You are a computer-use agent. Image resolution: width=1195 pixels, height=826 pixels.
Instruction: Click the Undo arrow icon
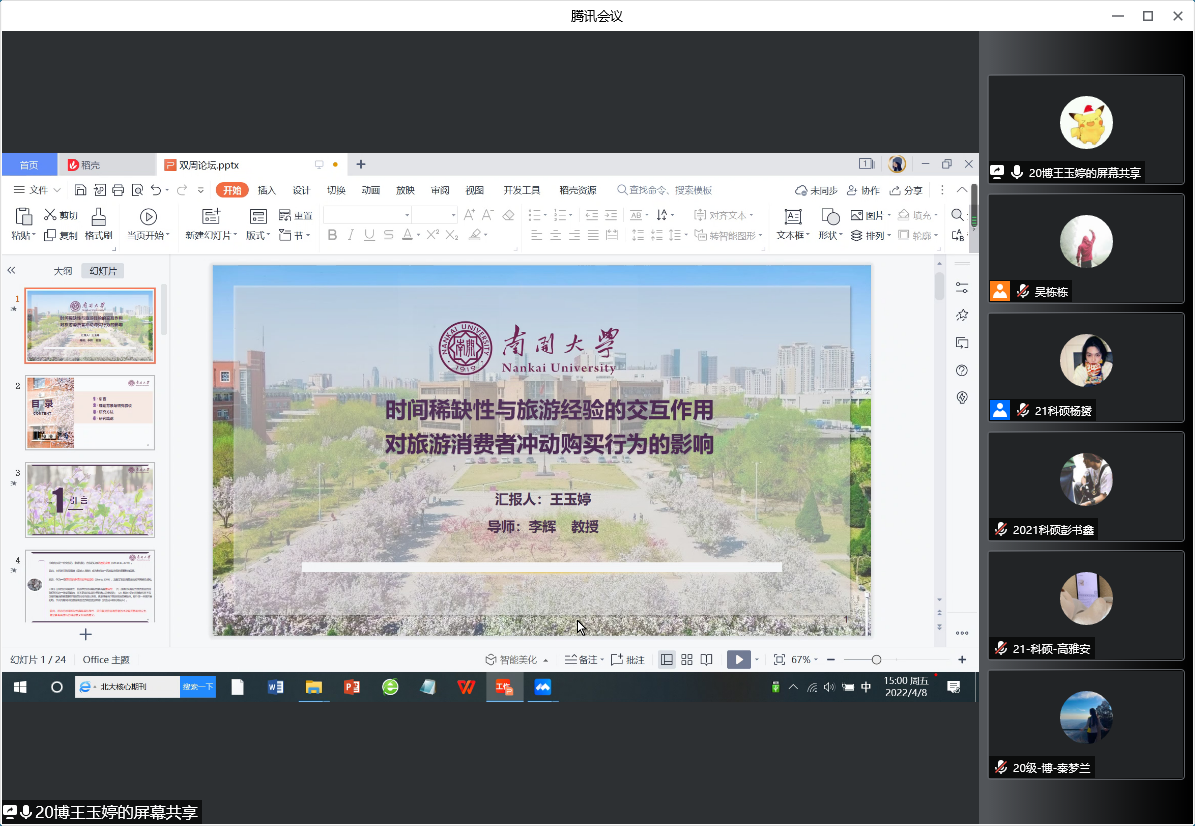pos(156,190)
